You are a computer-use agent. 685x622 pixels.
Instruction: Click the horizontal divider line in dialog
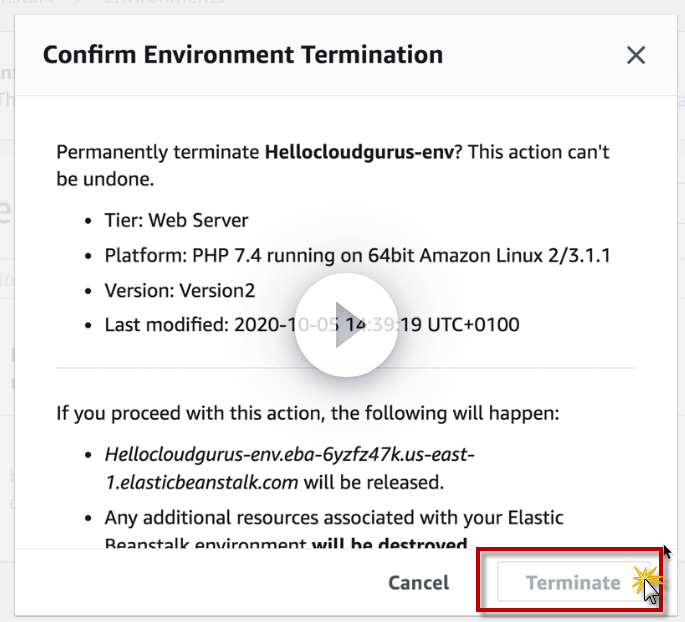click(345, 369)
